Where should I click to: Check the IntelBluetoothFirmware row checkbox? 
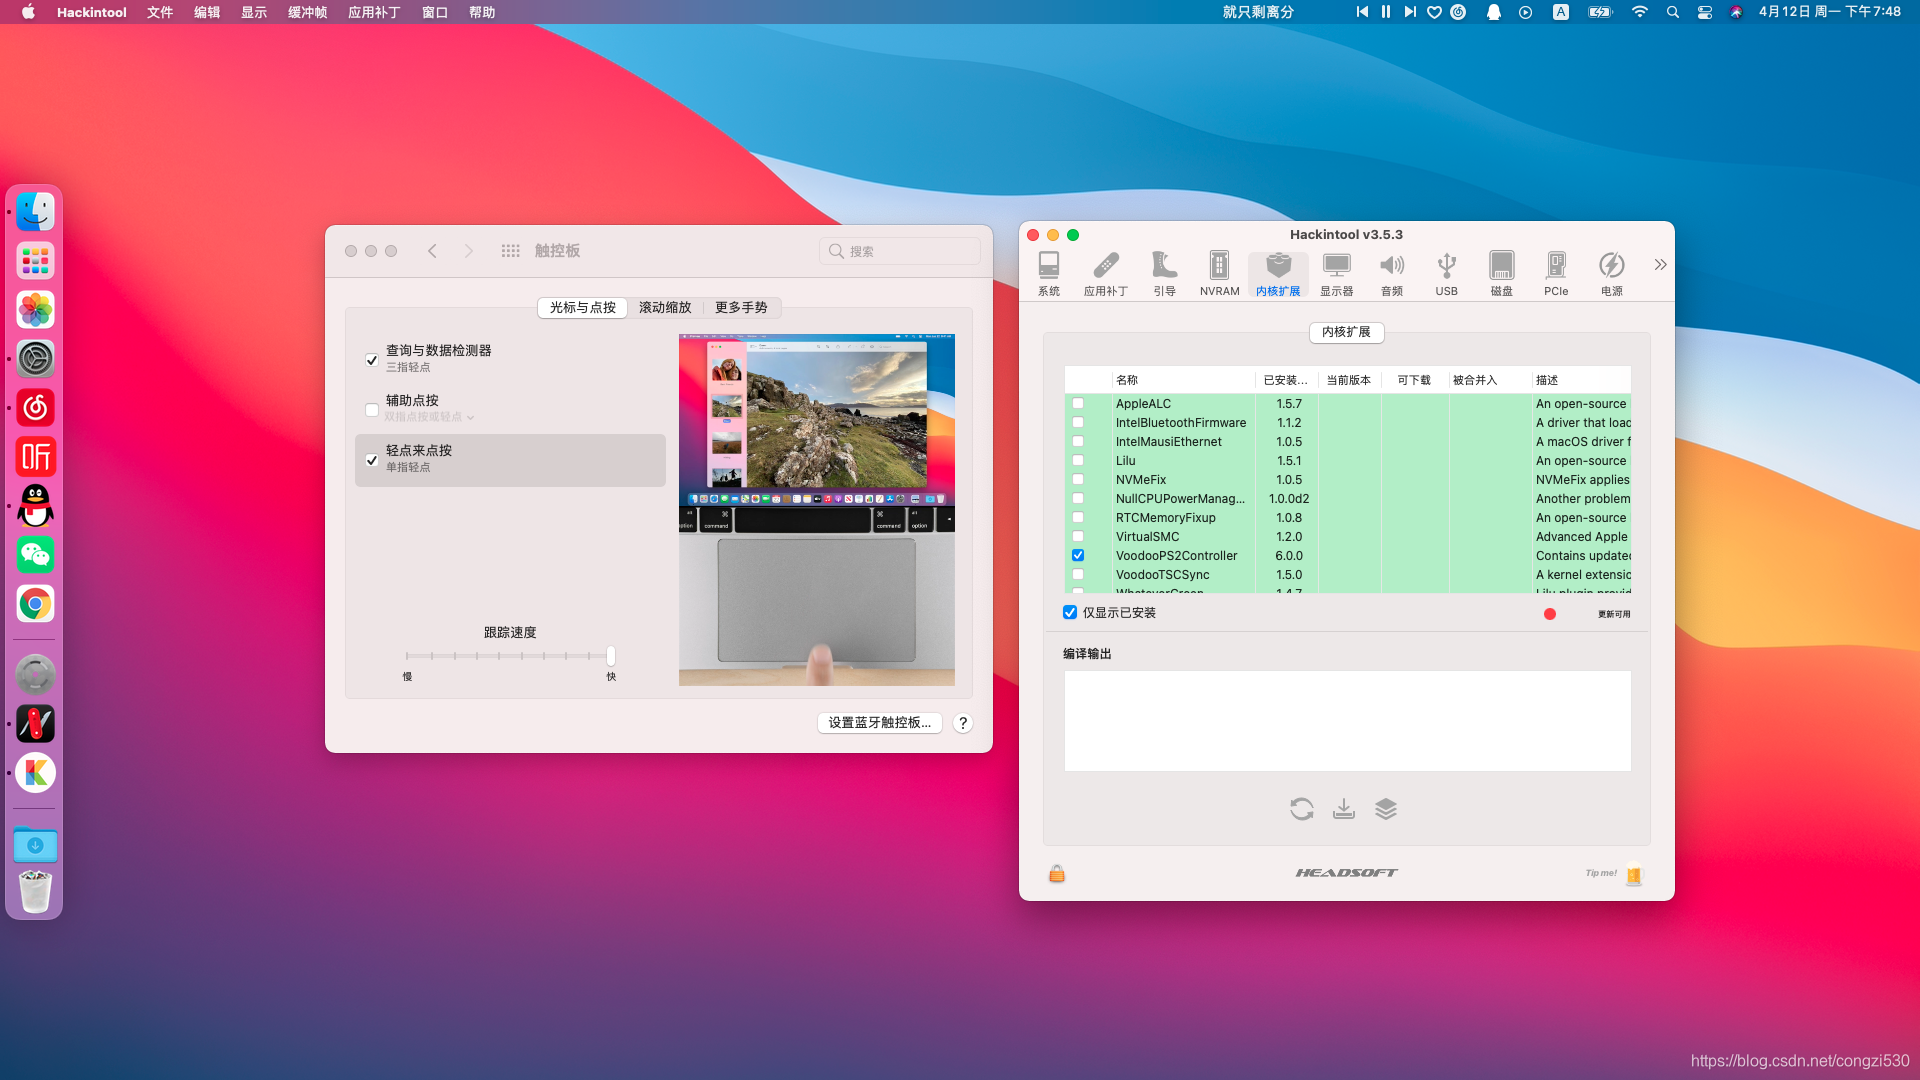click(x=1078, y=423)
